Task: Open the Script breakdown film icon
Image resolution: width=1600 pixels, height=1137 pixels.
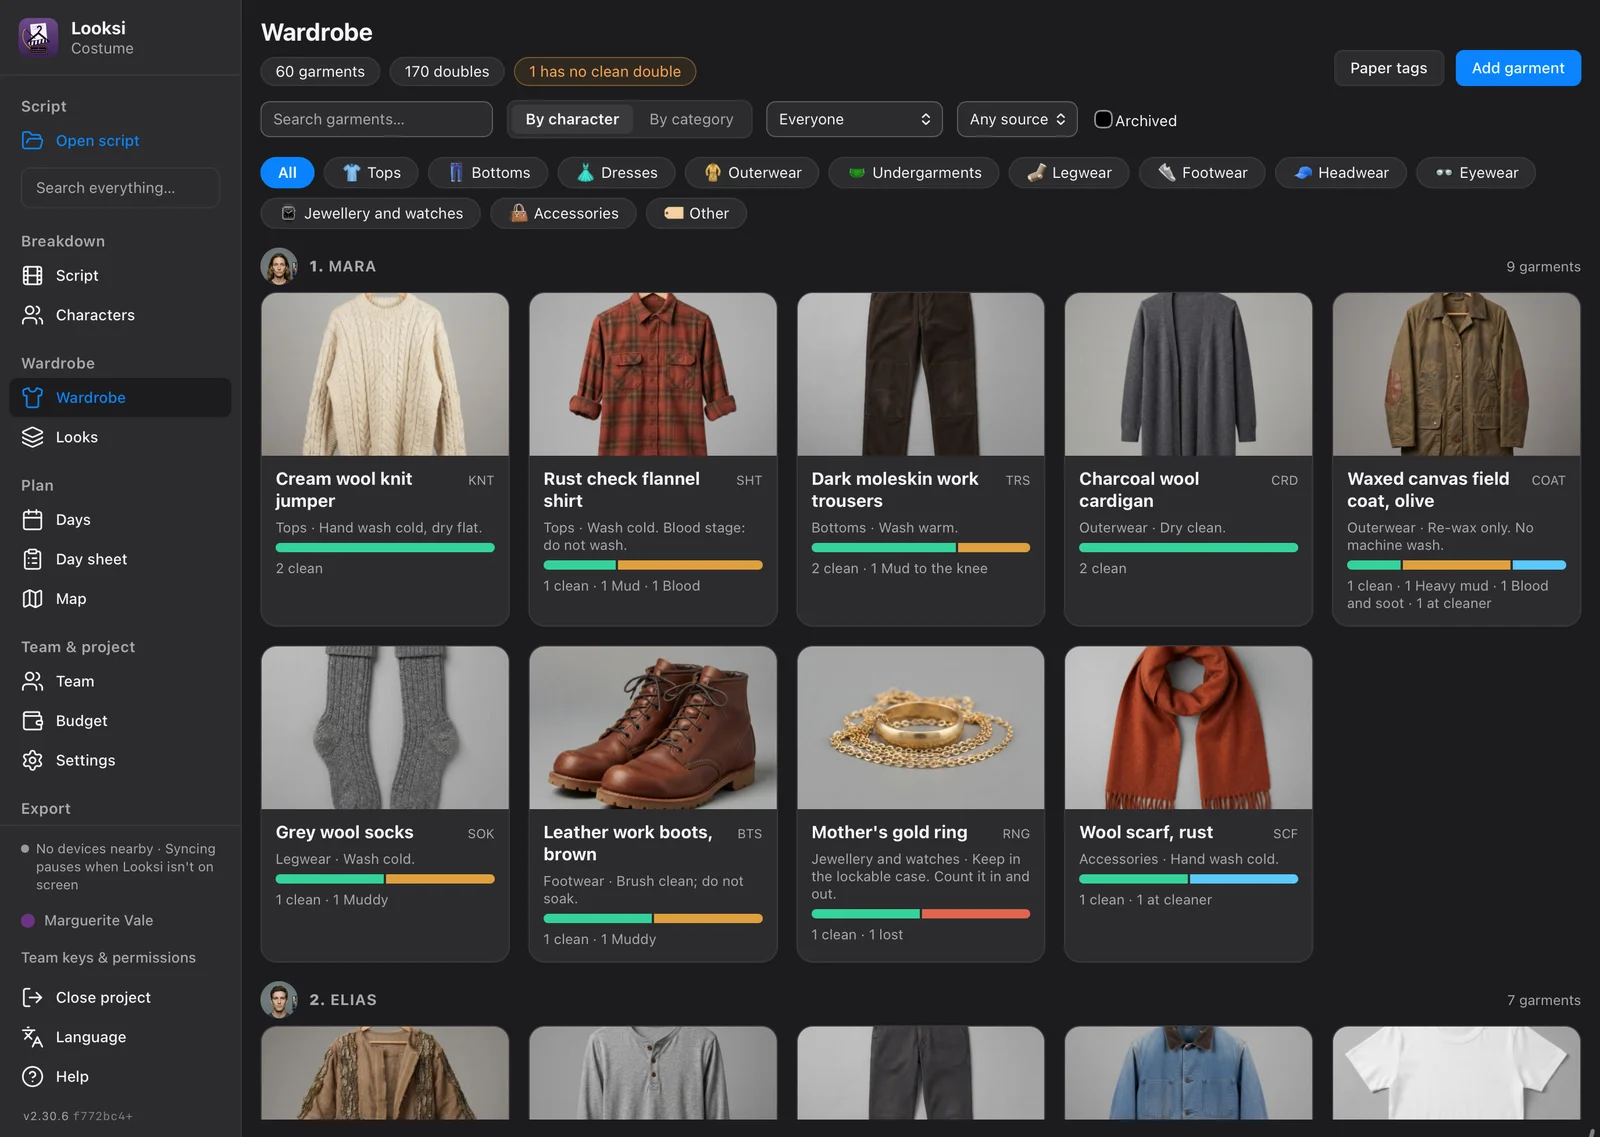Action: pyautogui.click(x=32, y=275)
